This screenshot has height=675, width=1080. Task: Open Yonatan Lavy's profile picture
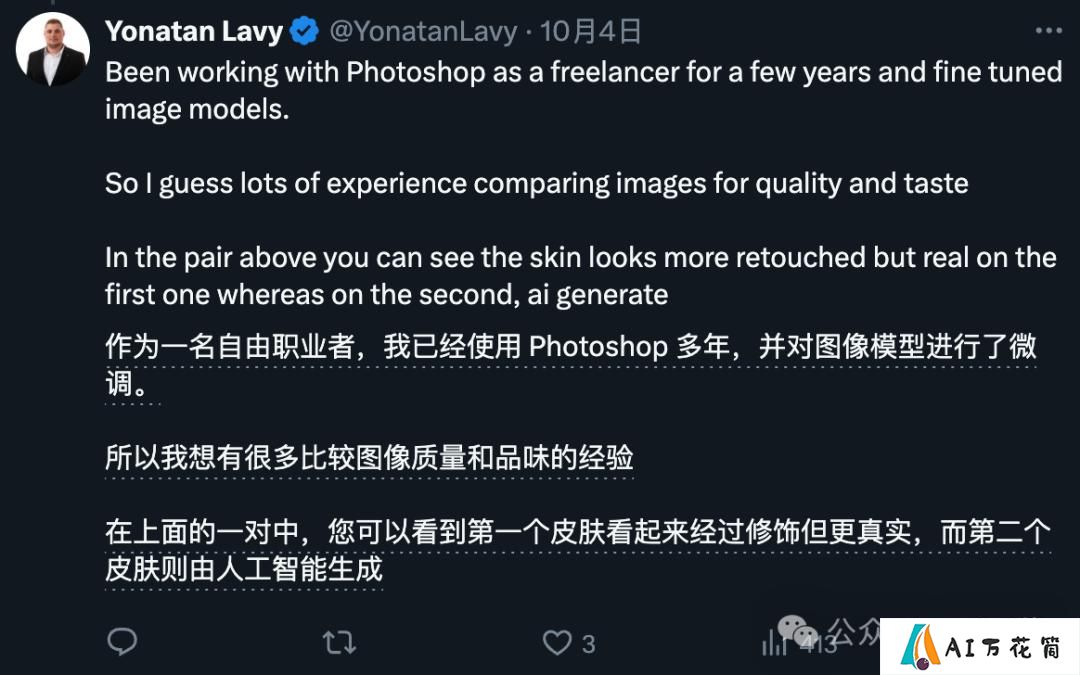click(53, 49)
